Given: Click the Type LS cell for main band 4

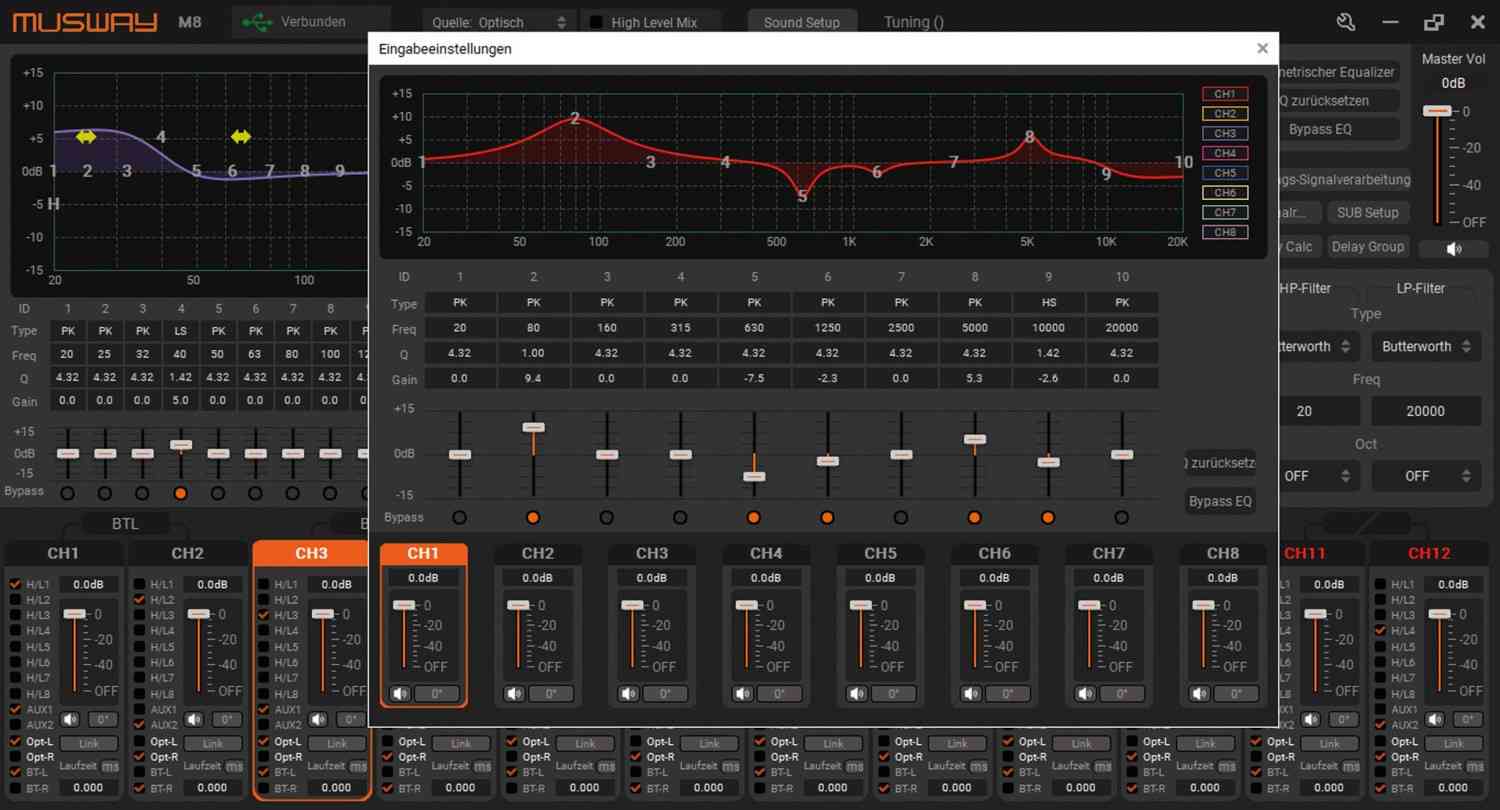Looking at the screenshot, I should pos(181,331).
